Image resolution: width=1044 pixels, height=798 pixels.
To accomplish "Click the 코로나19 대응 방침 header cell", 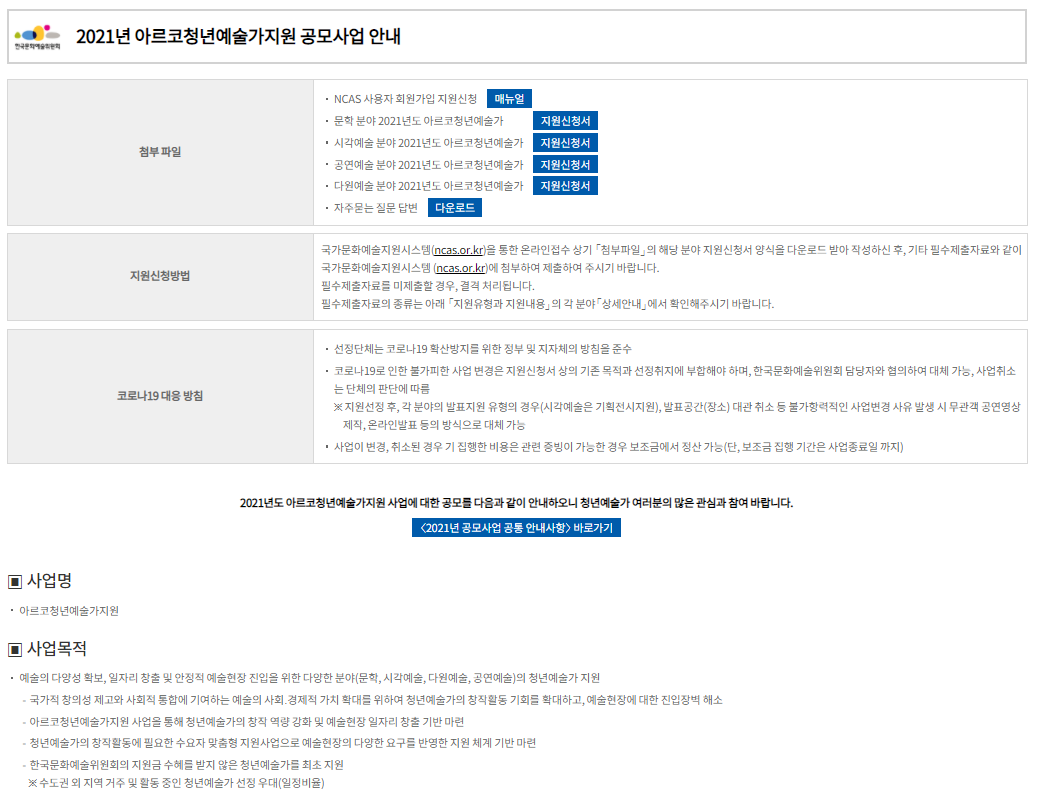I will tap(160, 397).
